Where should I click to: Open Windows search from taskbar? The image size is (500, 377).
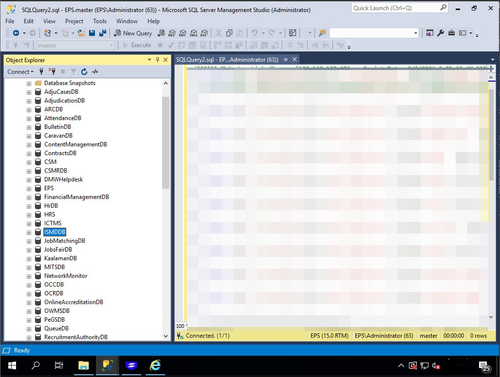click(35, 366)
